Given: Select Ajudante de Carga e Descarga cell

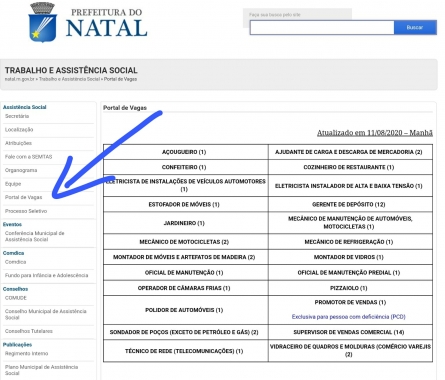Looking at the screenshot, I should pyautogui.click(x=350, y=152).
